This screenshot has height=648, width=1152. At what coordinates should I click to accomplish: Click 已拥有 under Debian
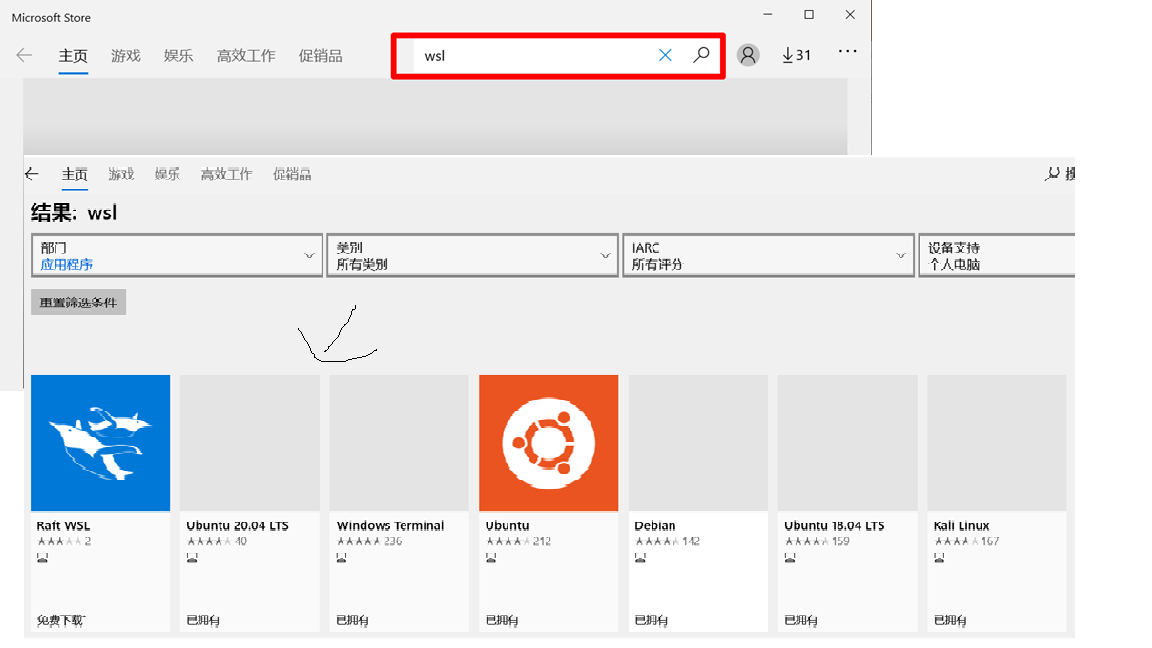[x=652, y=621]
